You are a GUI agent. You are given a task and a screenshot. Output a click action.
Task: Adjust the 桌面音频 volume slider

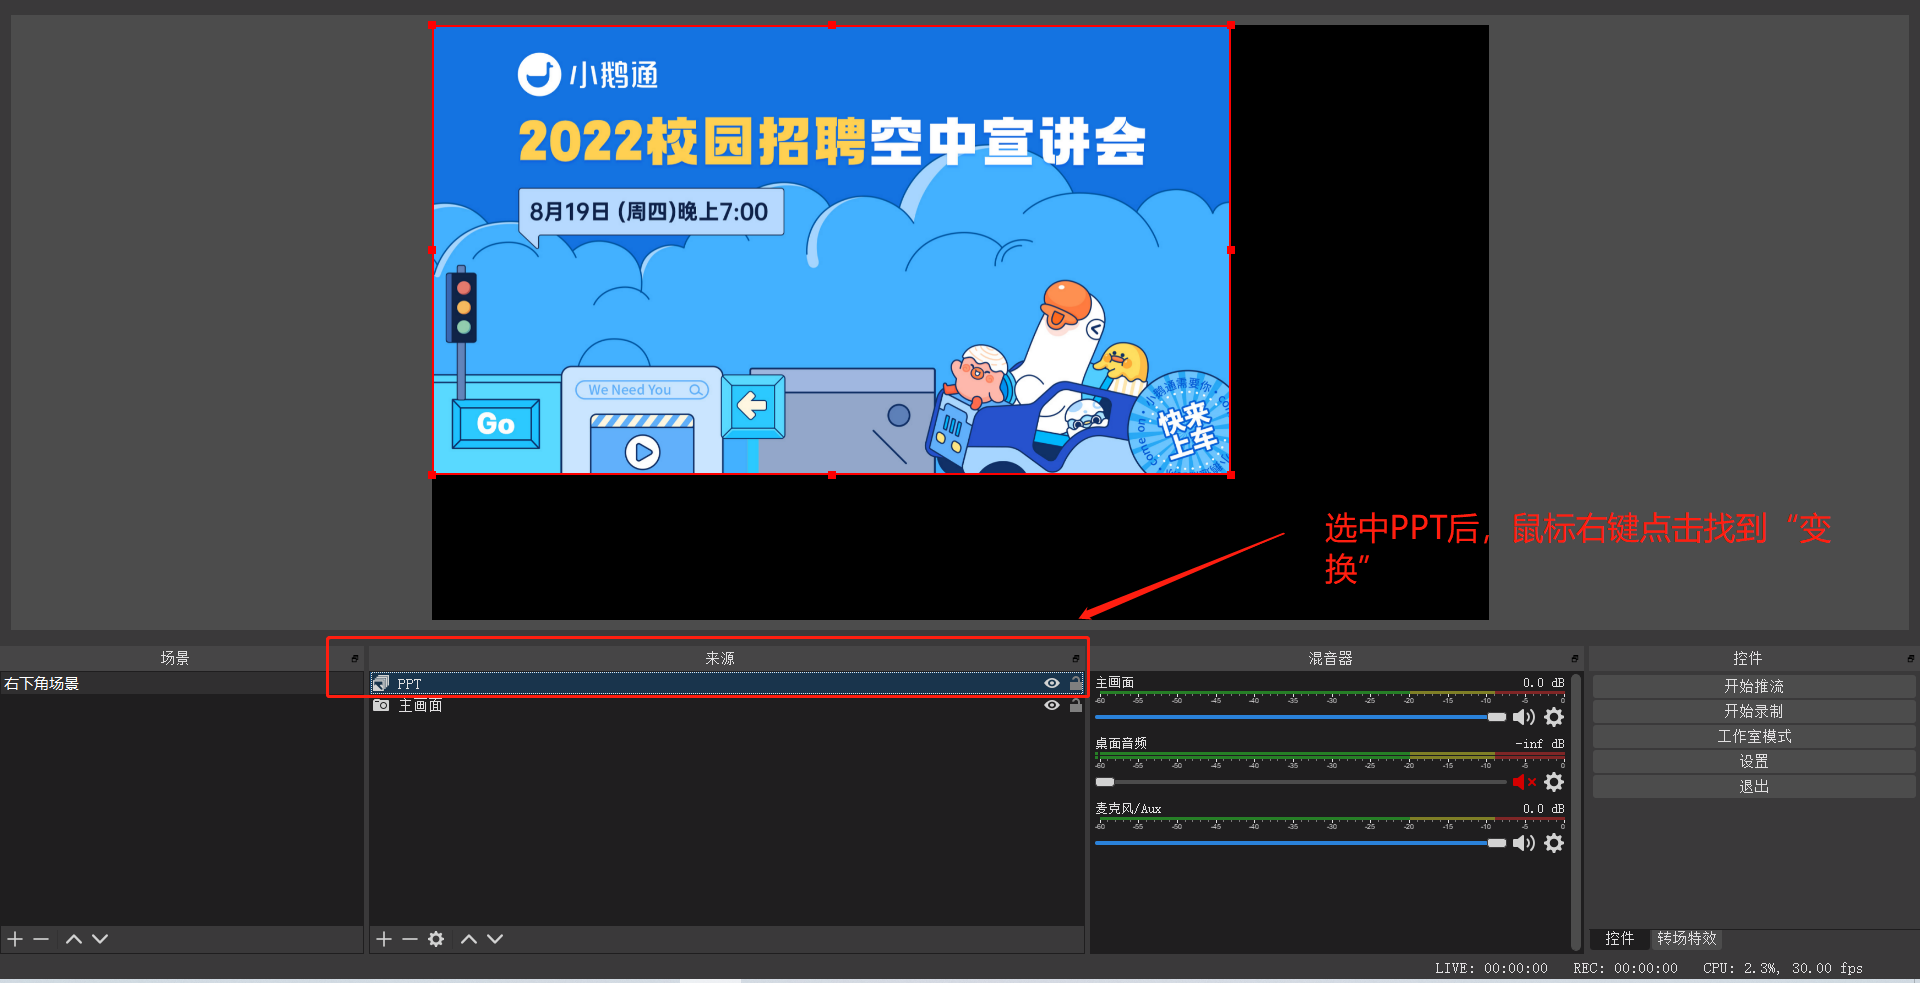(1300, 782)
